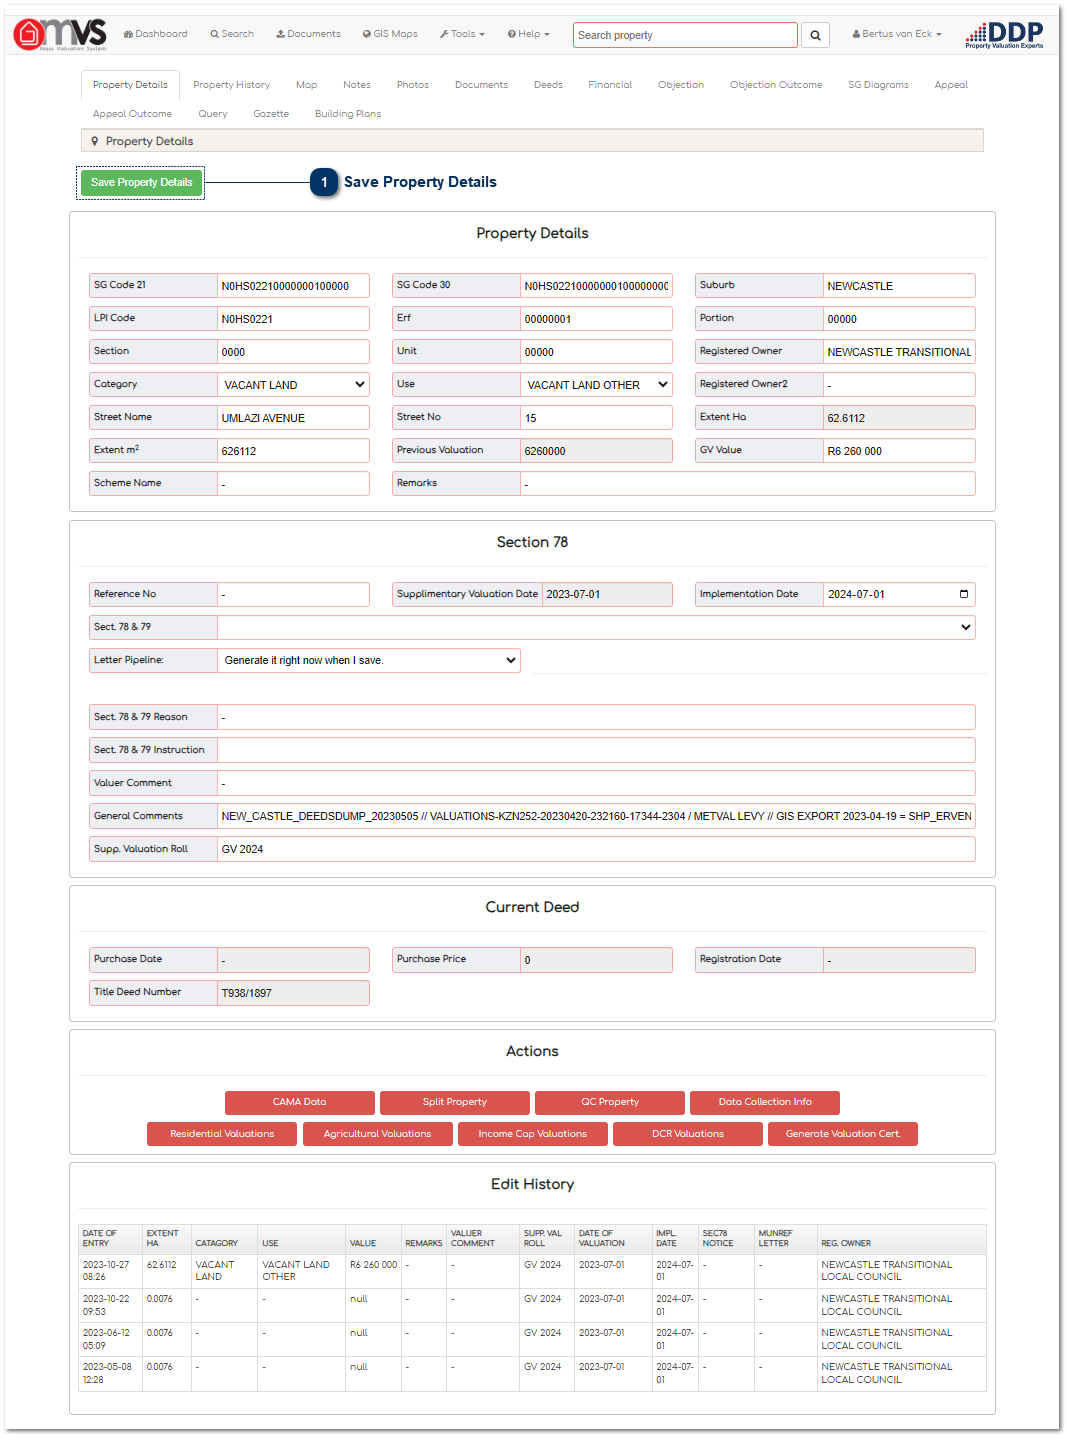Click the Supp. Valuation Roll field
Image resolution: width=1068 pixels, height=1438 pixels.
[x=596, y=849]
